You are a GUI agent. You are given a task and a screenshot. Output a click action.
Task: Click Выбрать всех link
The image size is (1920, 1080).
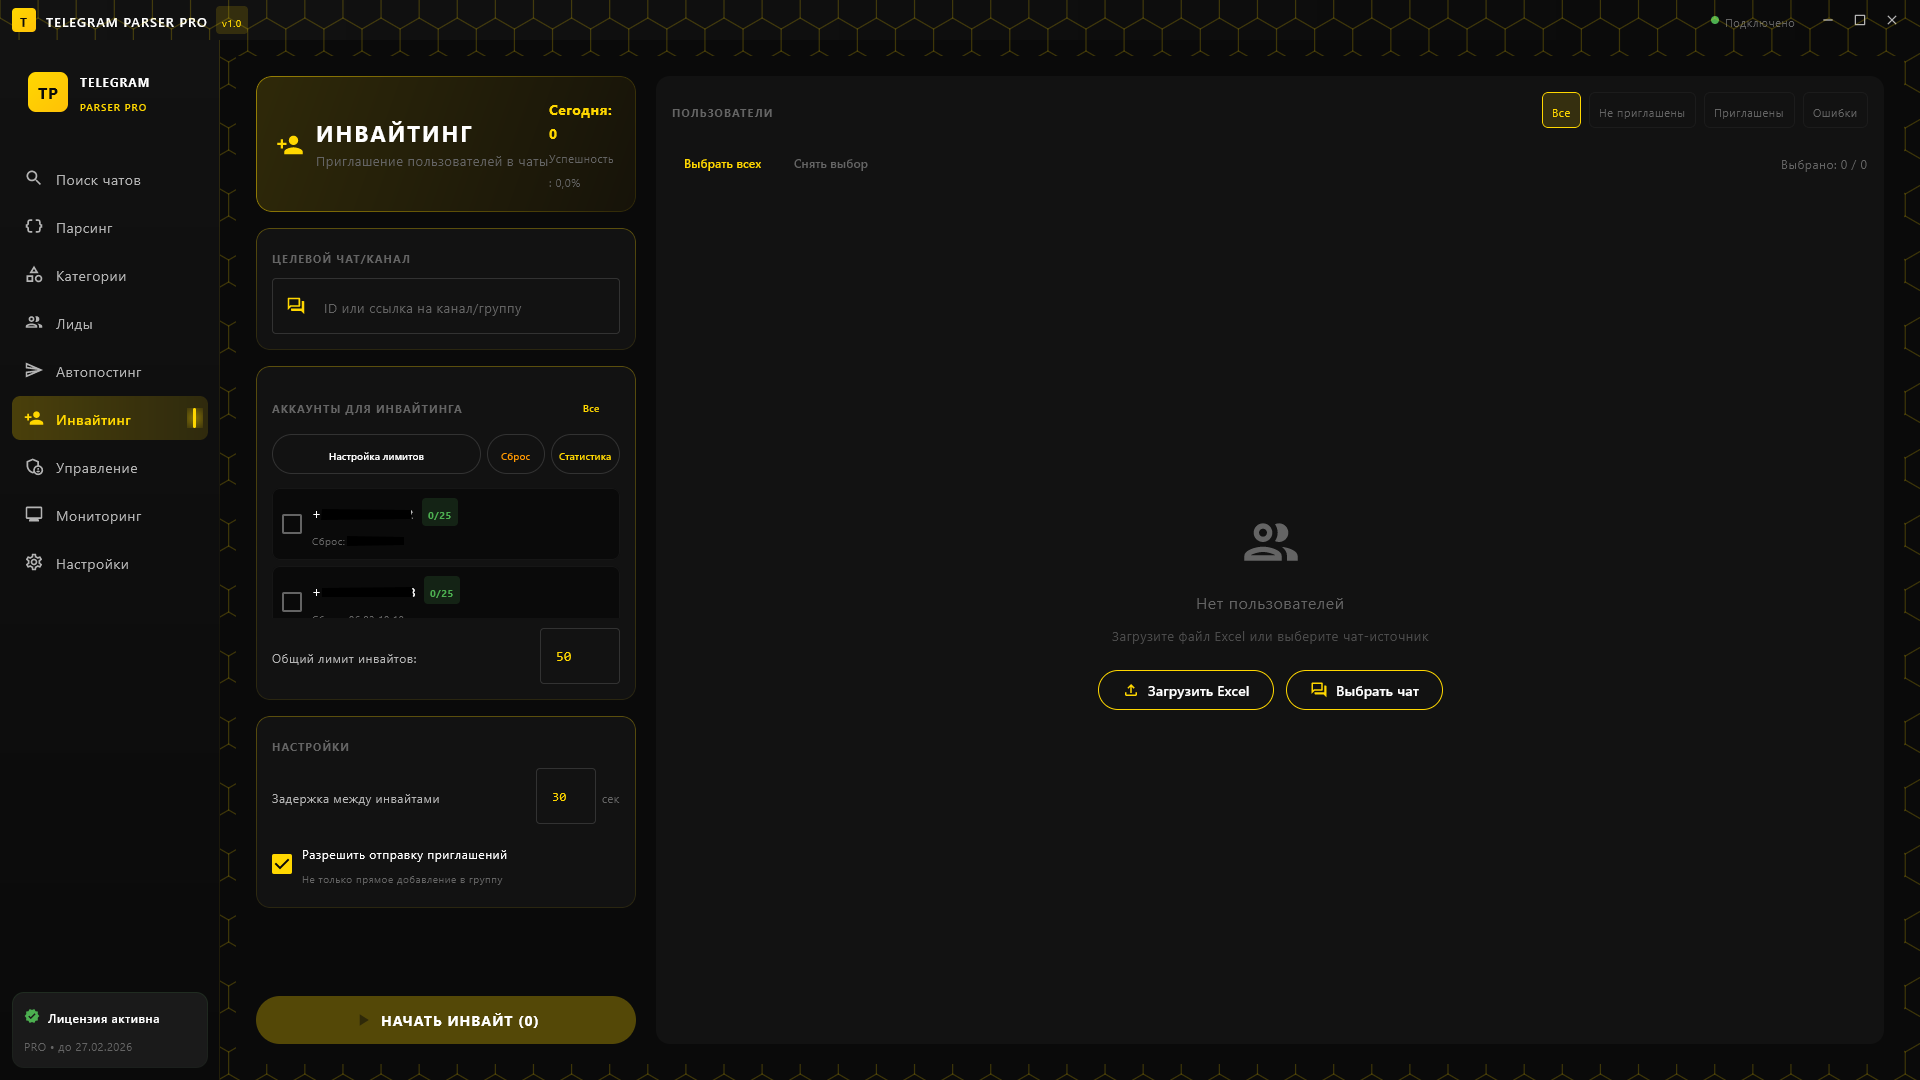tap(722, 164)
